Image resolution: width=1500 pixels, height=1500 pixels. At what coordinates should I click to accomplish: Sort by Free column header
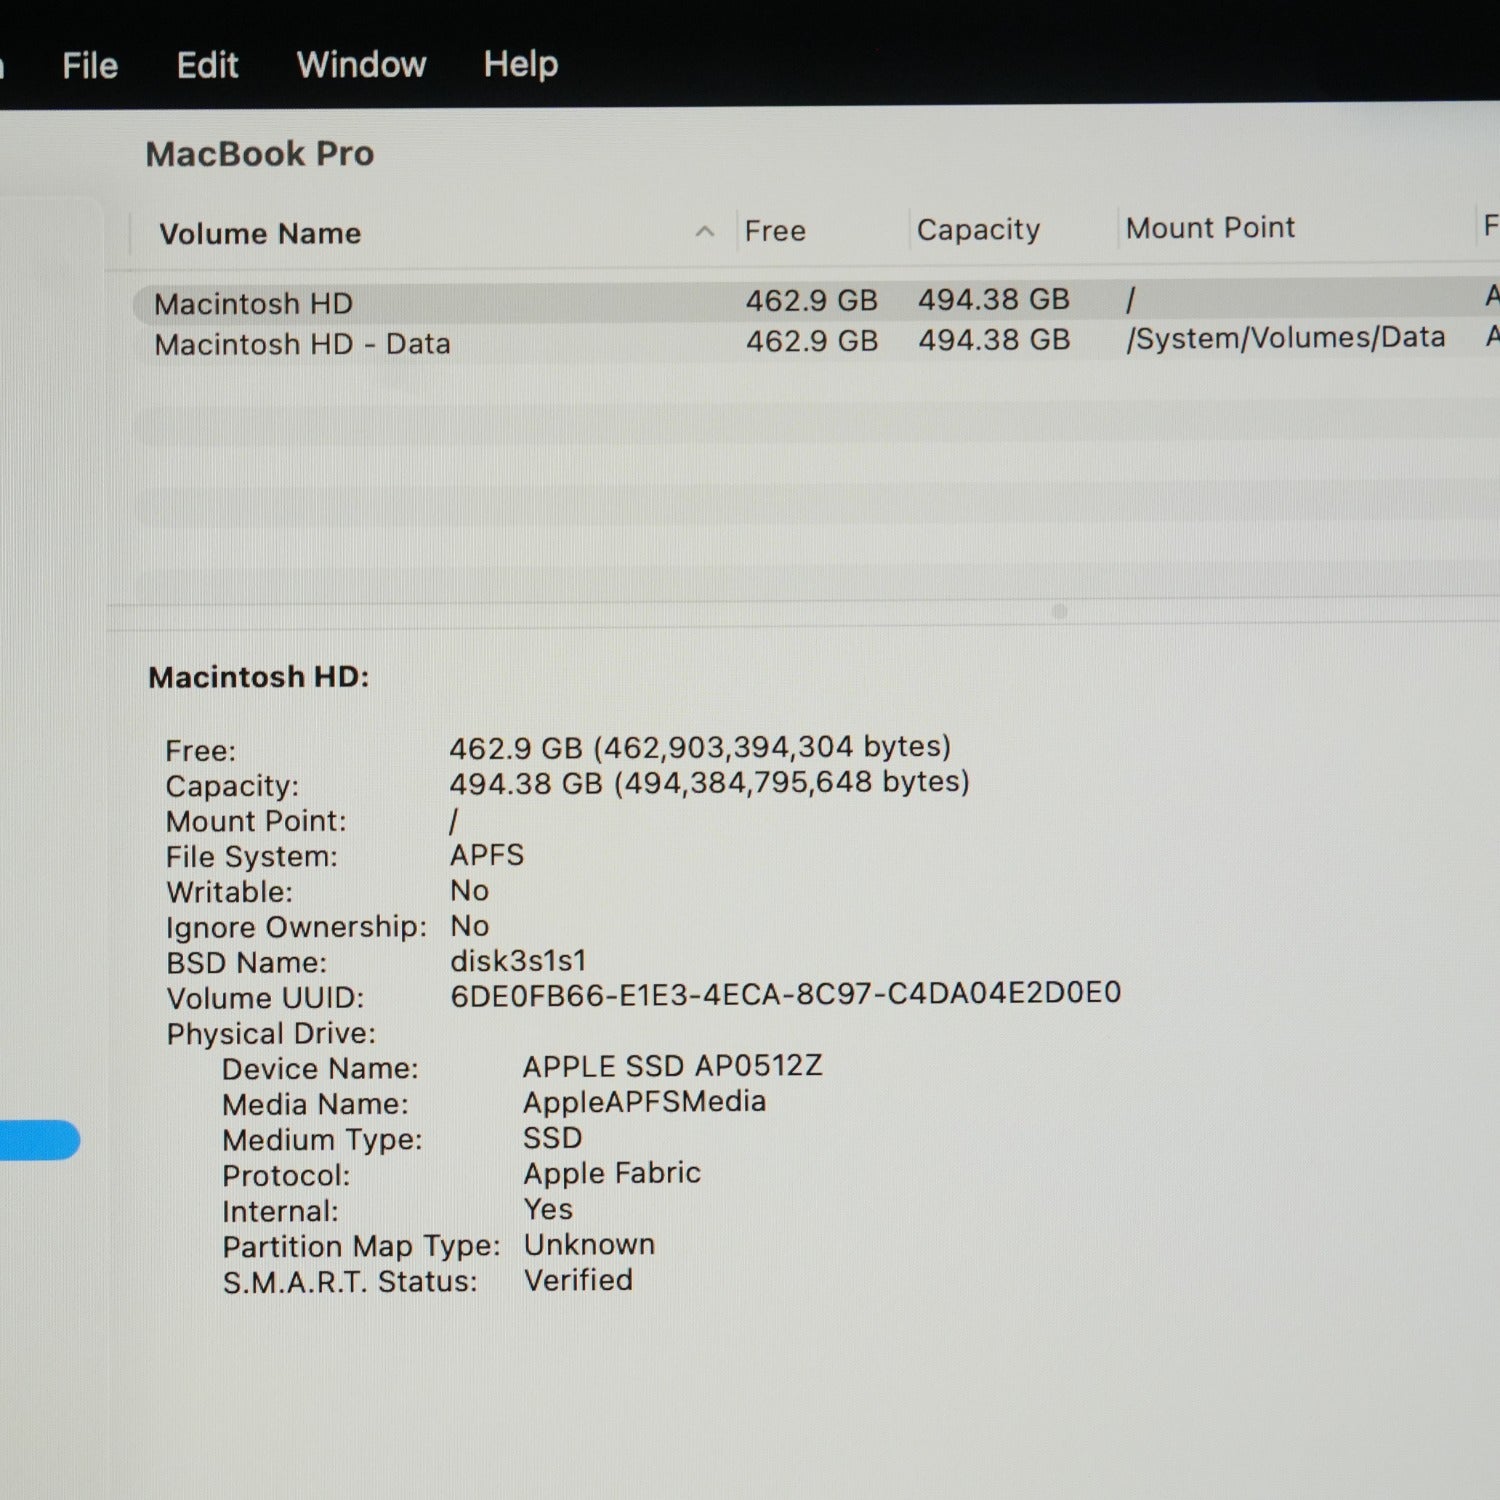[x=775, y=231]
